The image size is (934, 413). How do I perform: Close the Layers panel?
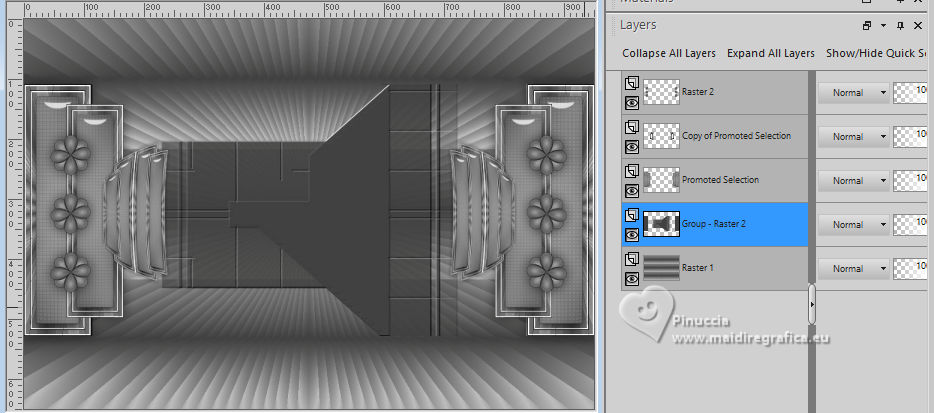pos(920,26)
